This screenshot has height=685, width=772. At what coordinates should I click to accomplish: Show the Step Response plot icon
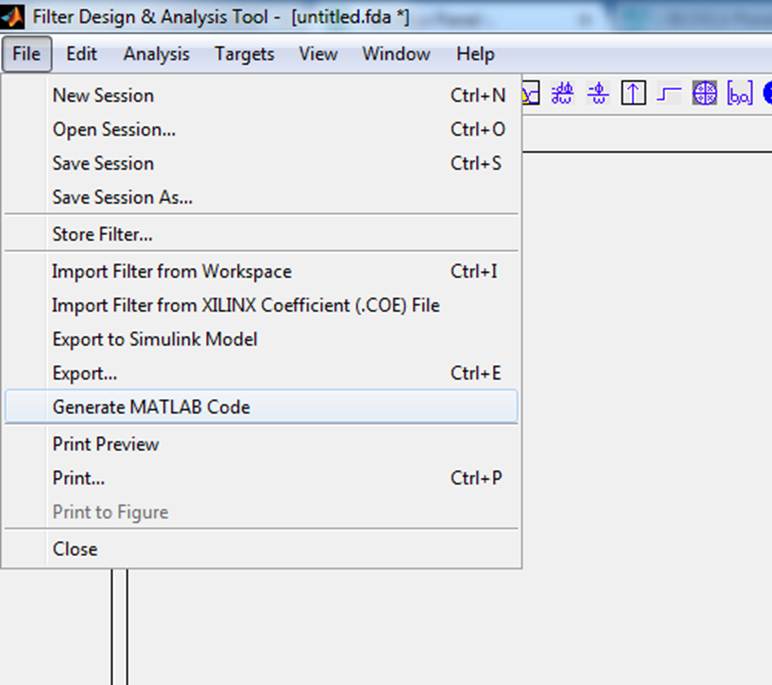669,94
